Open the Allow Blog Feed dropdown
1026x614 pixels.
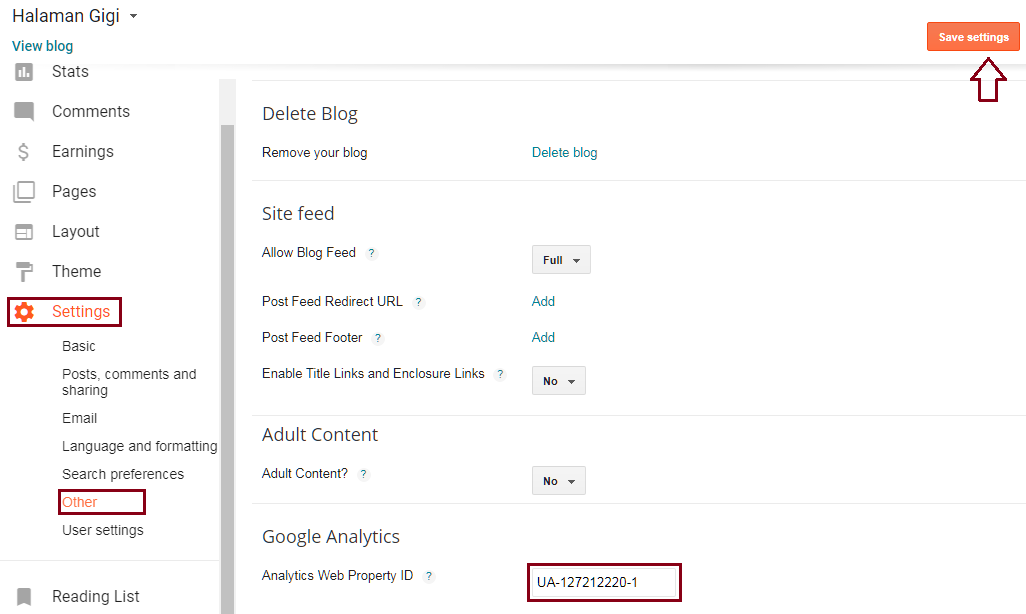561,260
